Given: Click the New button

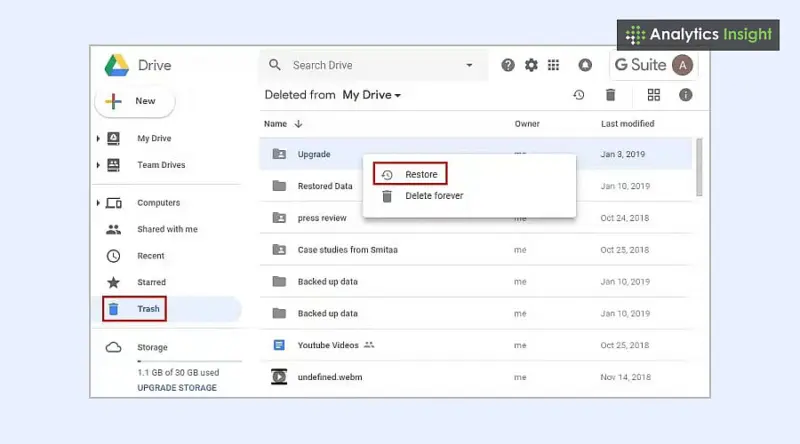Looking at the screenshot, I should [134, 101].
